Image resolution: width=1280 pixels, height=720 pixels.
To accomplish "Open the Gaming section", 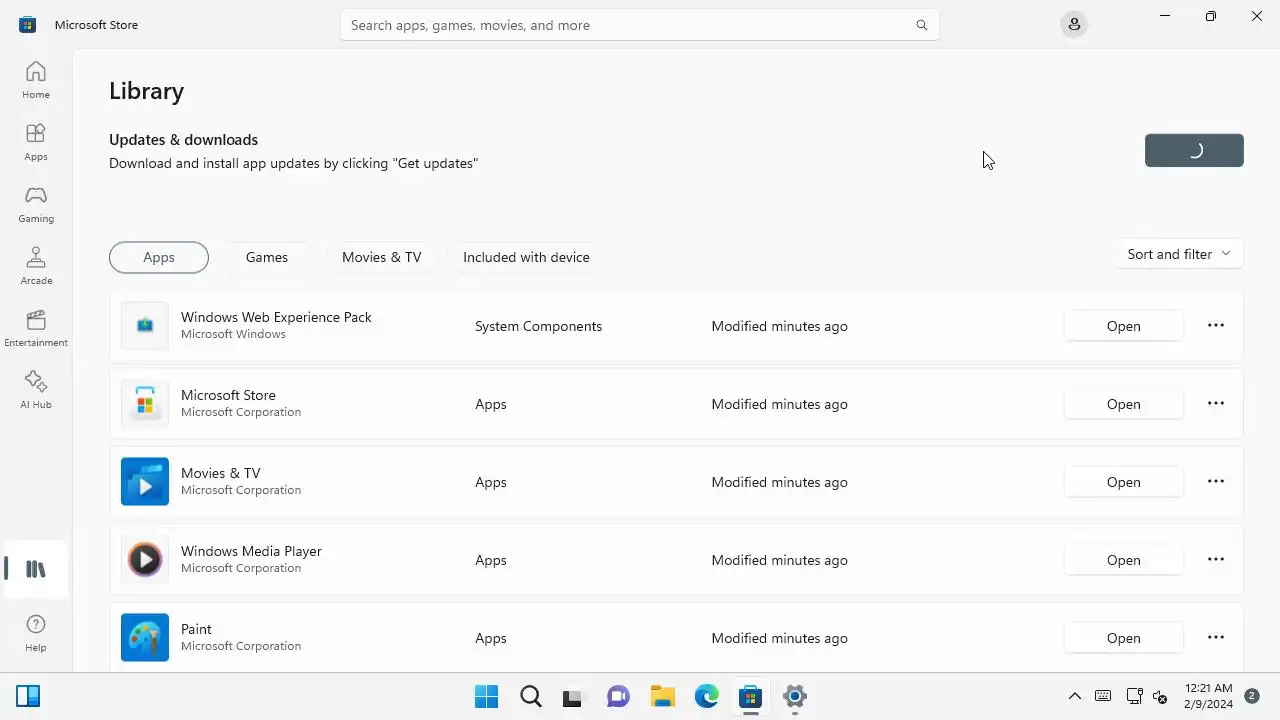I will [x=36, y=204].
